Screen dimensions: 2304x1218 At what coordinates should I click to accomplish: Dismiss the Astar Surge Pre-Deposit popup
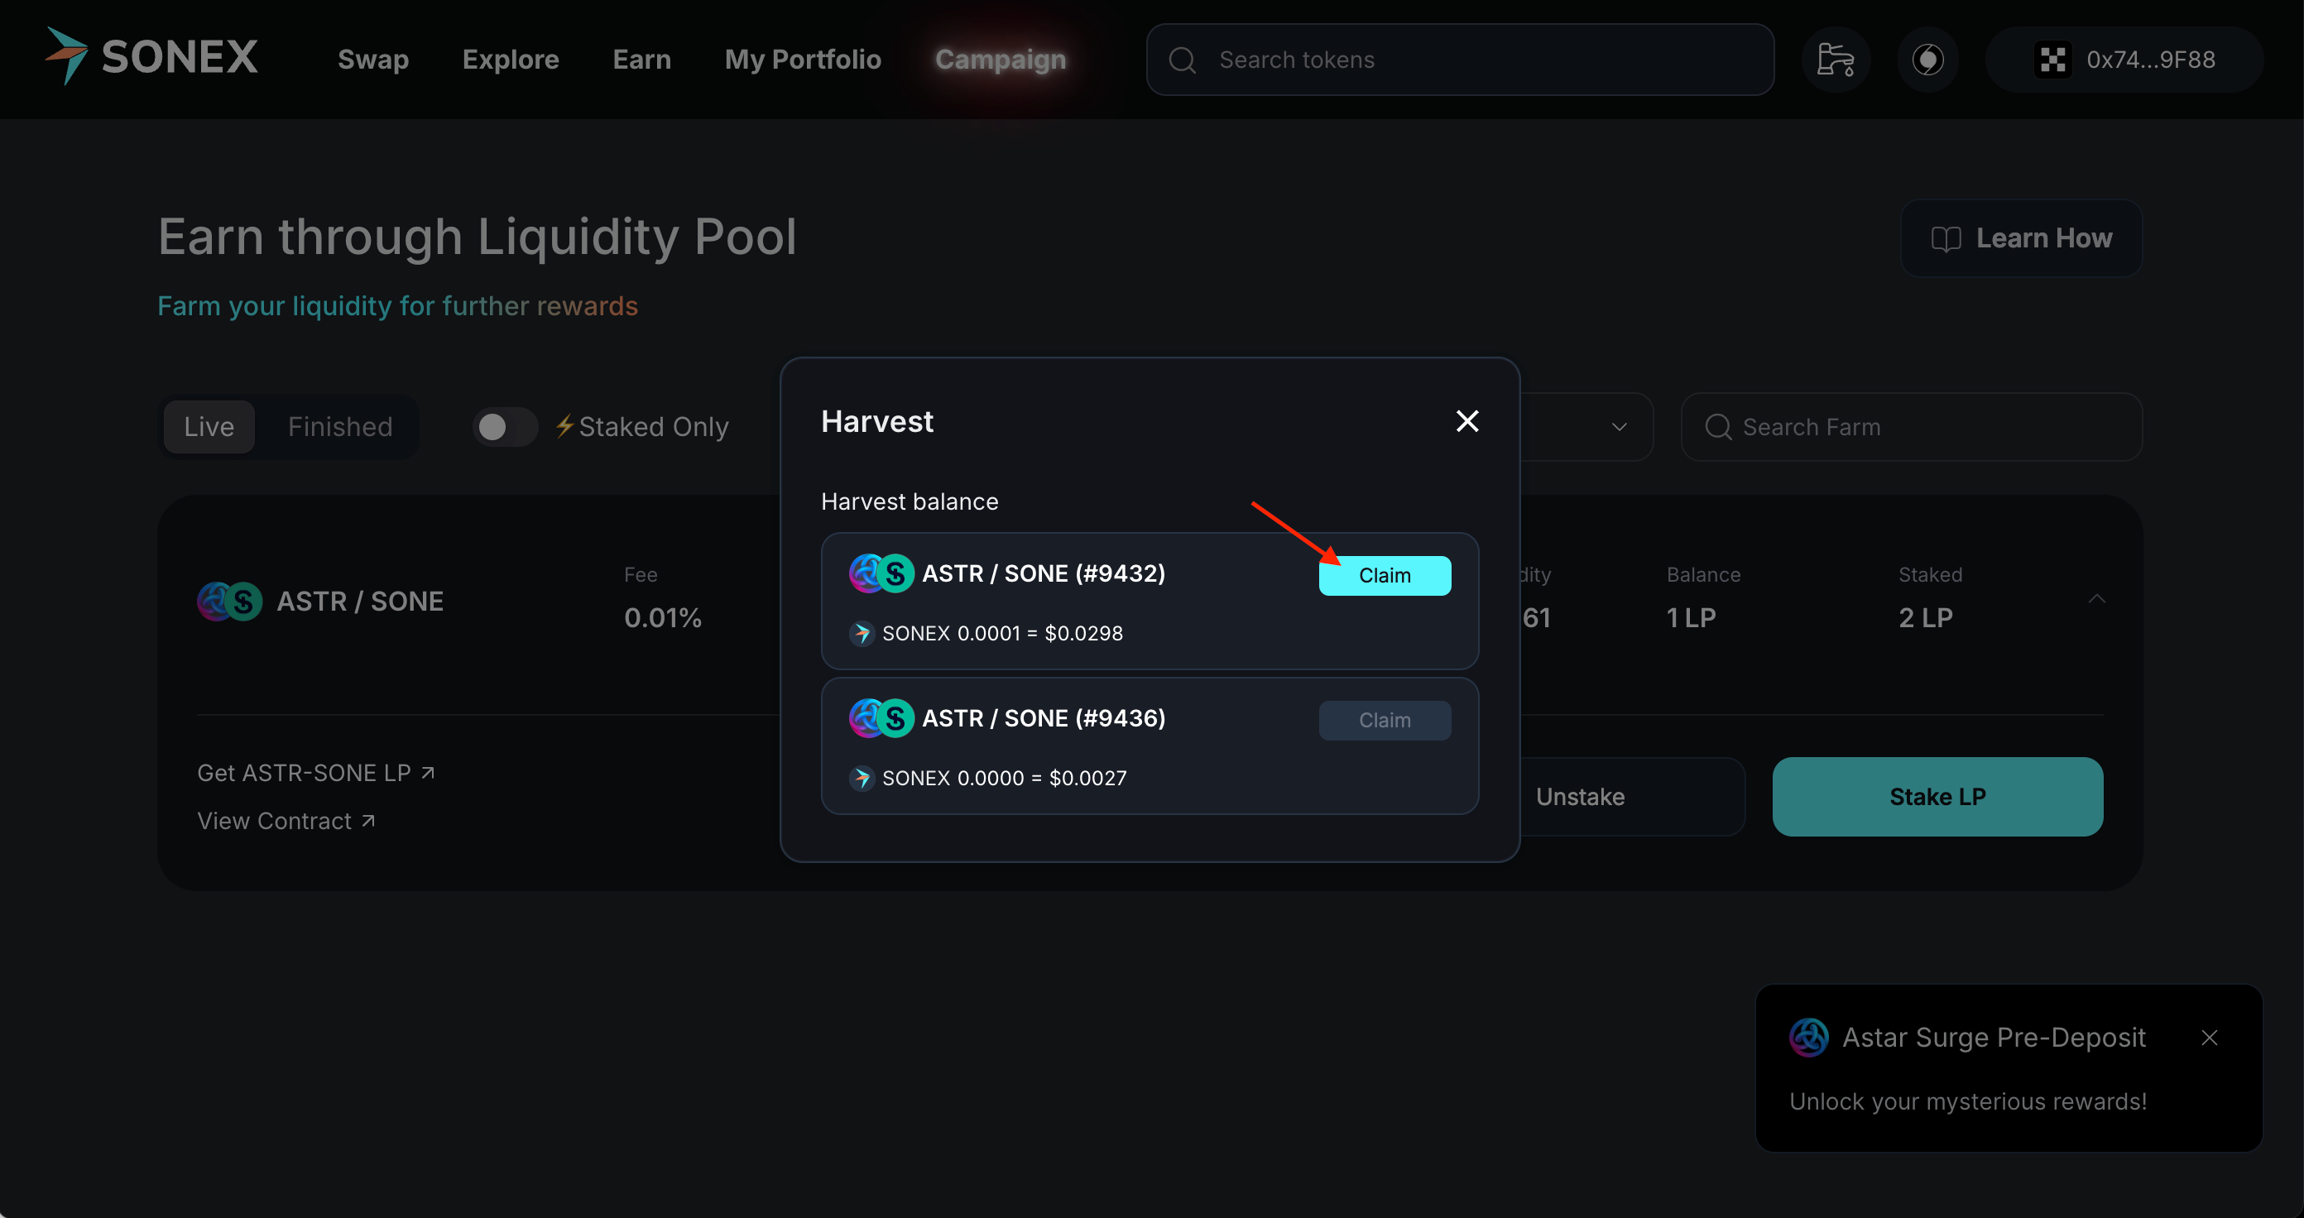coord(2209,1038)
